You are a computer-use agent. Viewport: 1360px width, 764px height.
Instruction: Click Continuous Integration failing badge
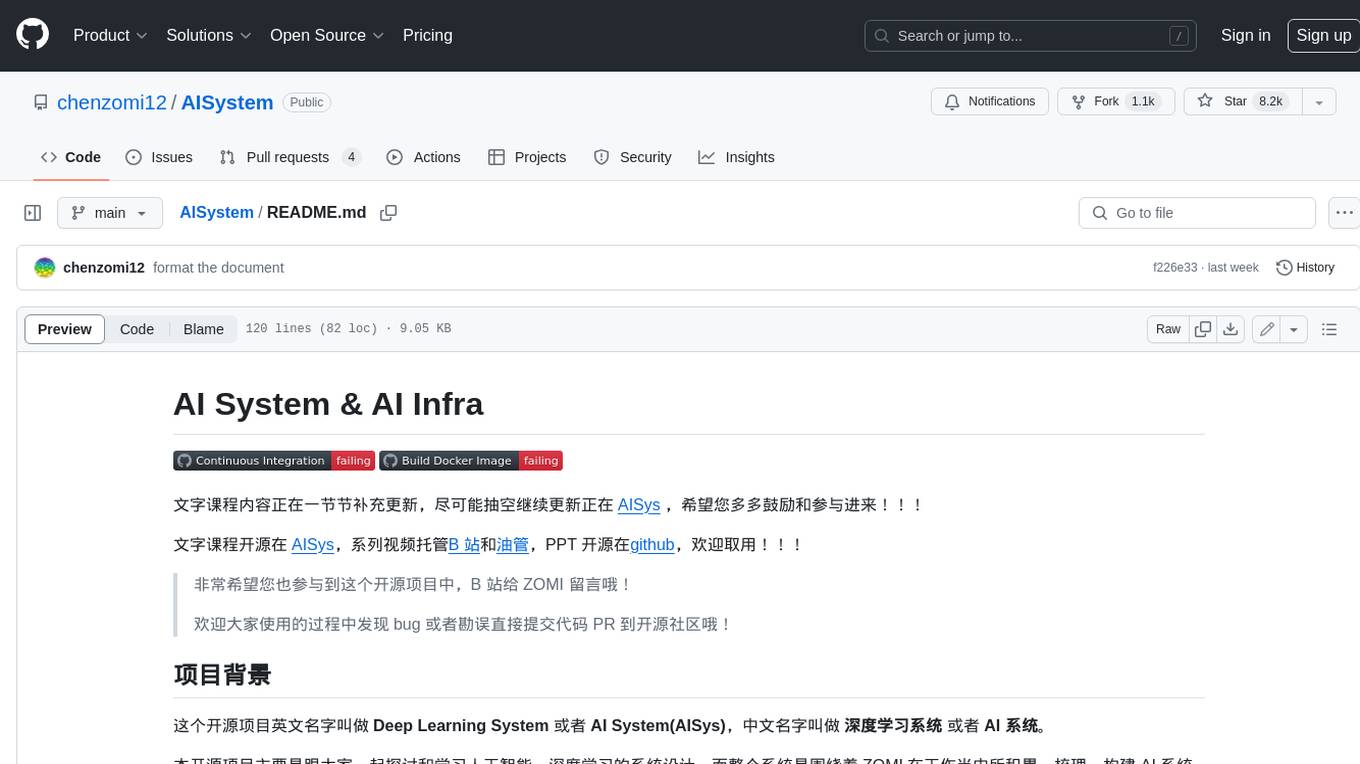pos(274,461)
